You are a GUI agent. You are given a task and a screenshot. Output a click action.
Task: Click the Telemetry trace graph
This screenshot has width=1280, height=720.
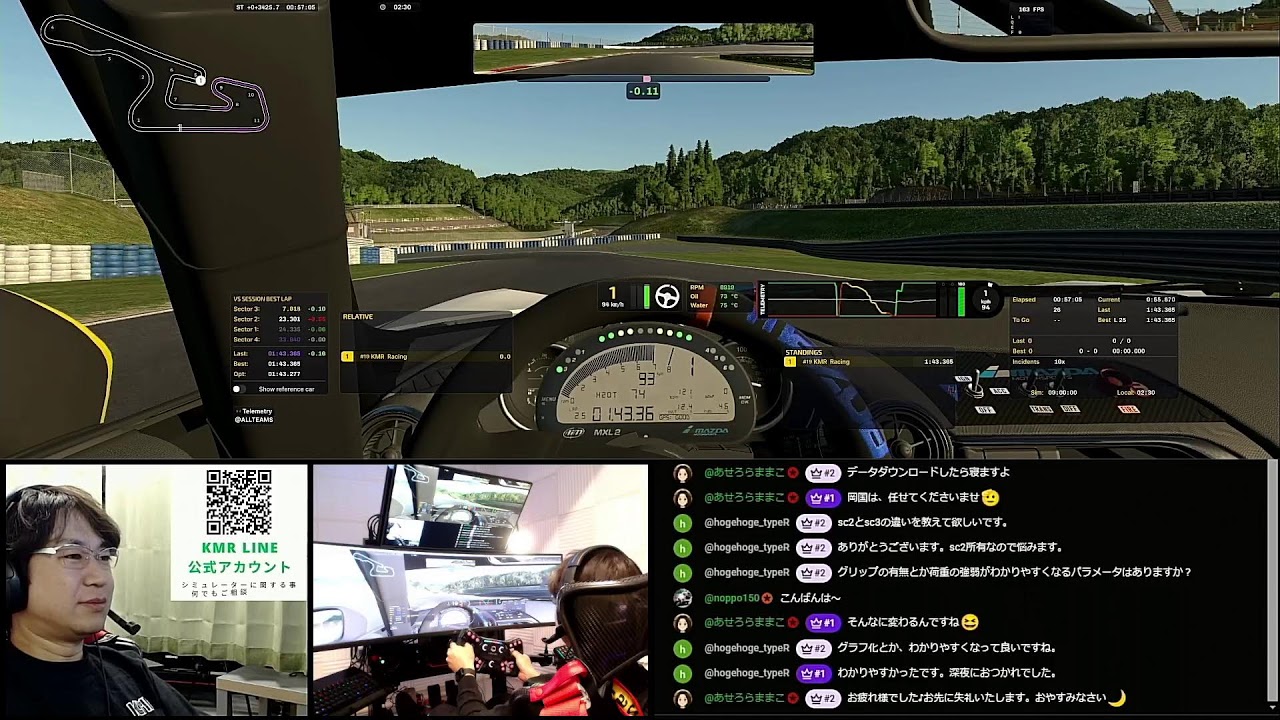(852, 299)
